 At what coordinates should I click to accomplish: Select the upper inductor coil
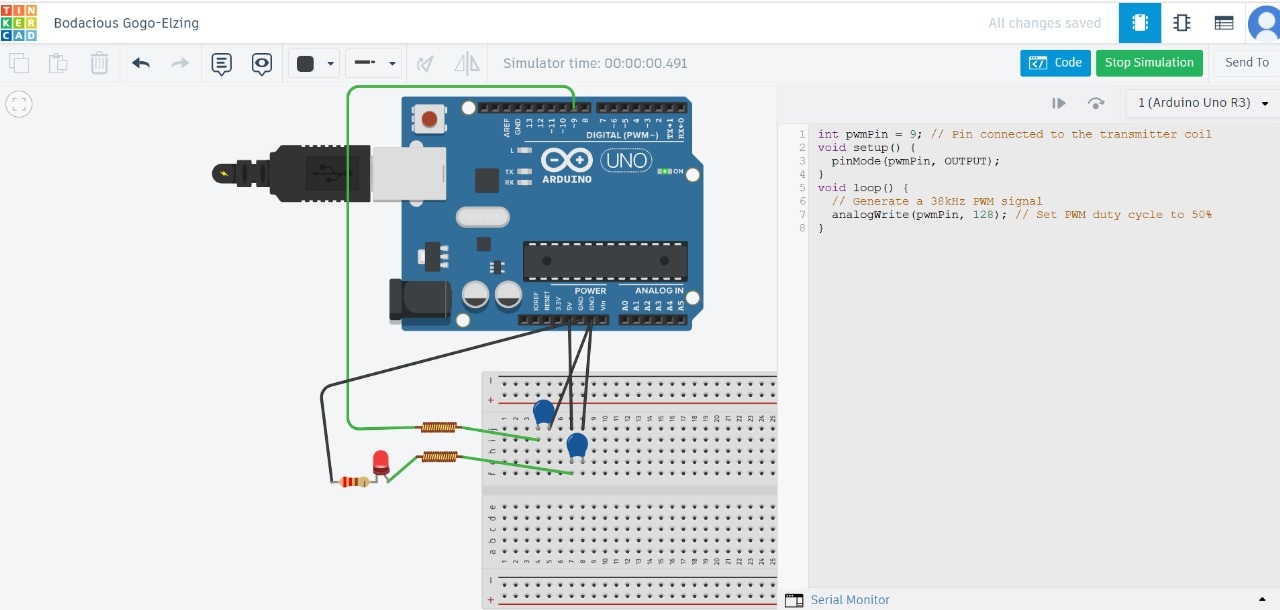click(x=438, y=427)
